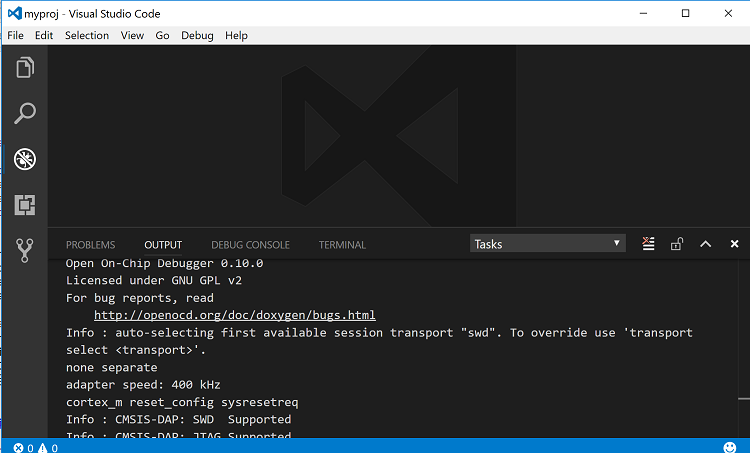The width and height of the screenshot is (750, 453).
Task: Open the Explorer view in activity bar
Action: [x=24, y=68]
